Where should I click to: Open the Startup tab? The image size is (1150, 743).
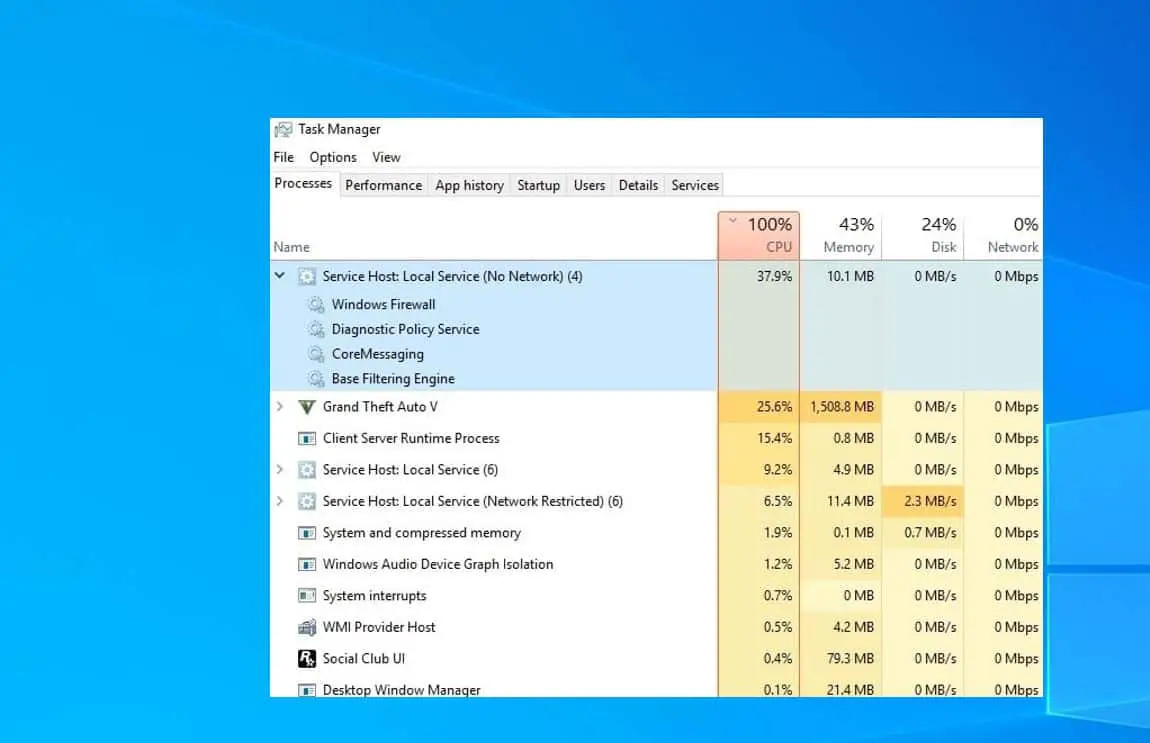pyautogui.click(x=538, y=186)
